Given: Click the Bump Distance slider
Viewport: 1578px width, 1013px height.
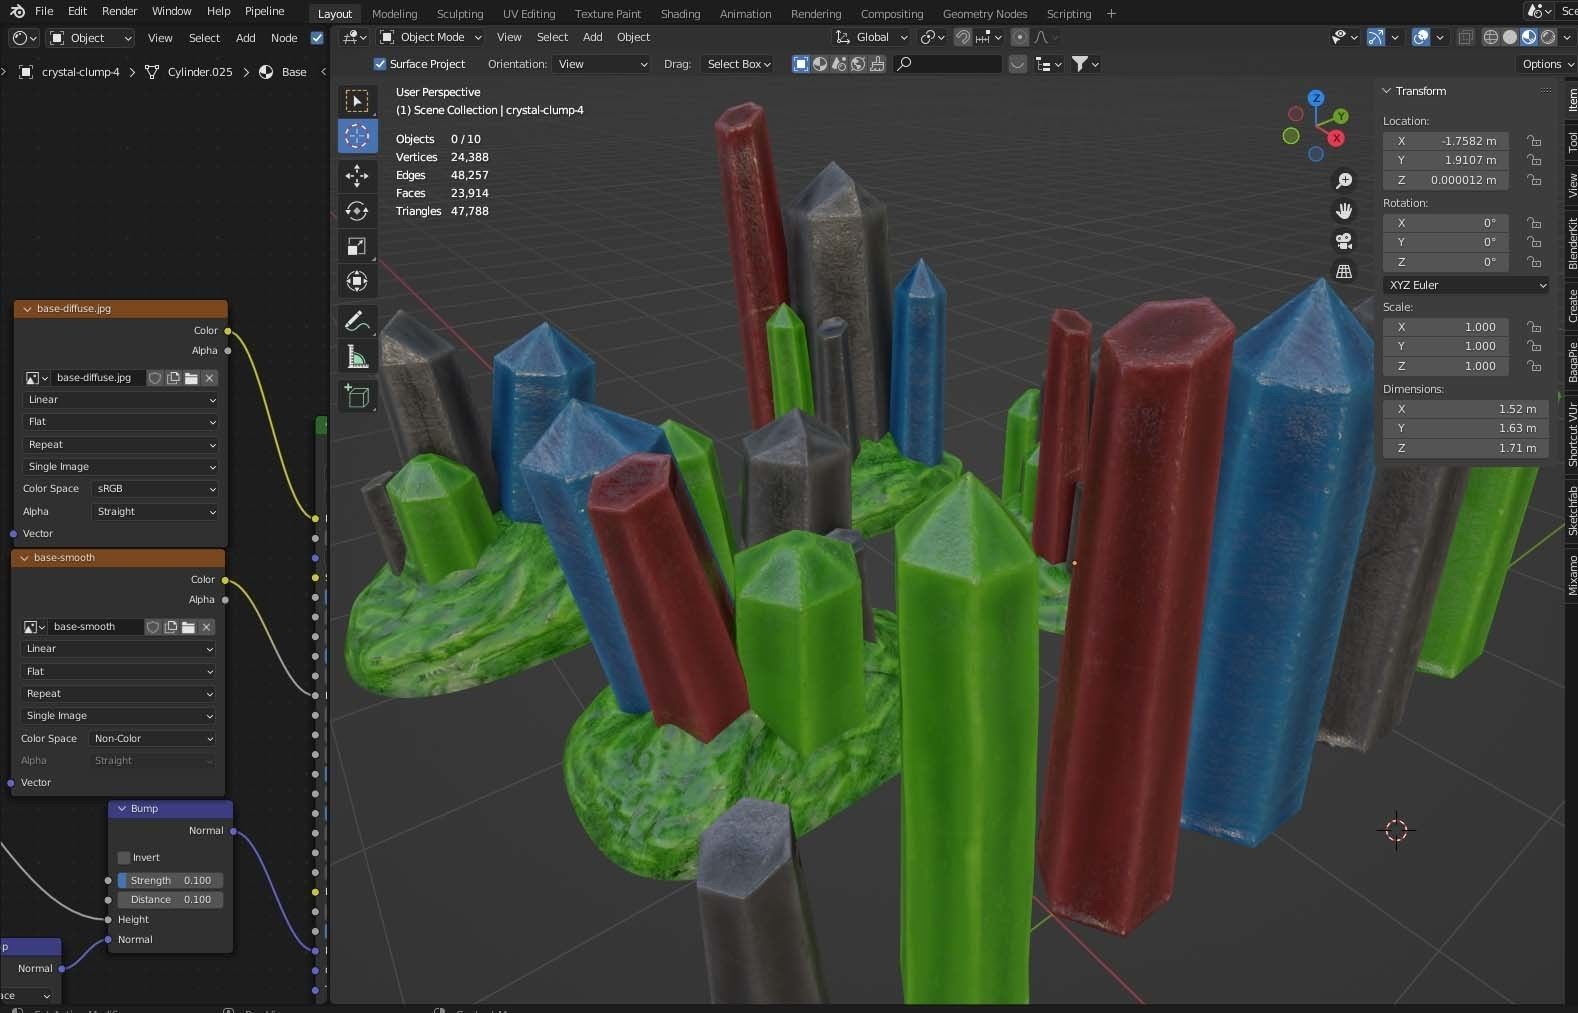Looking at the screenshot, I should [170, 900].
